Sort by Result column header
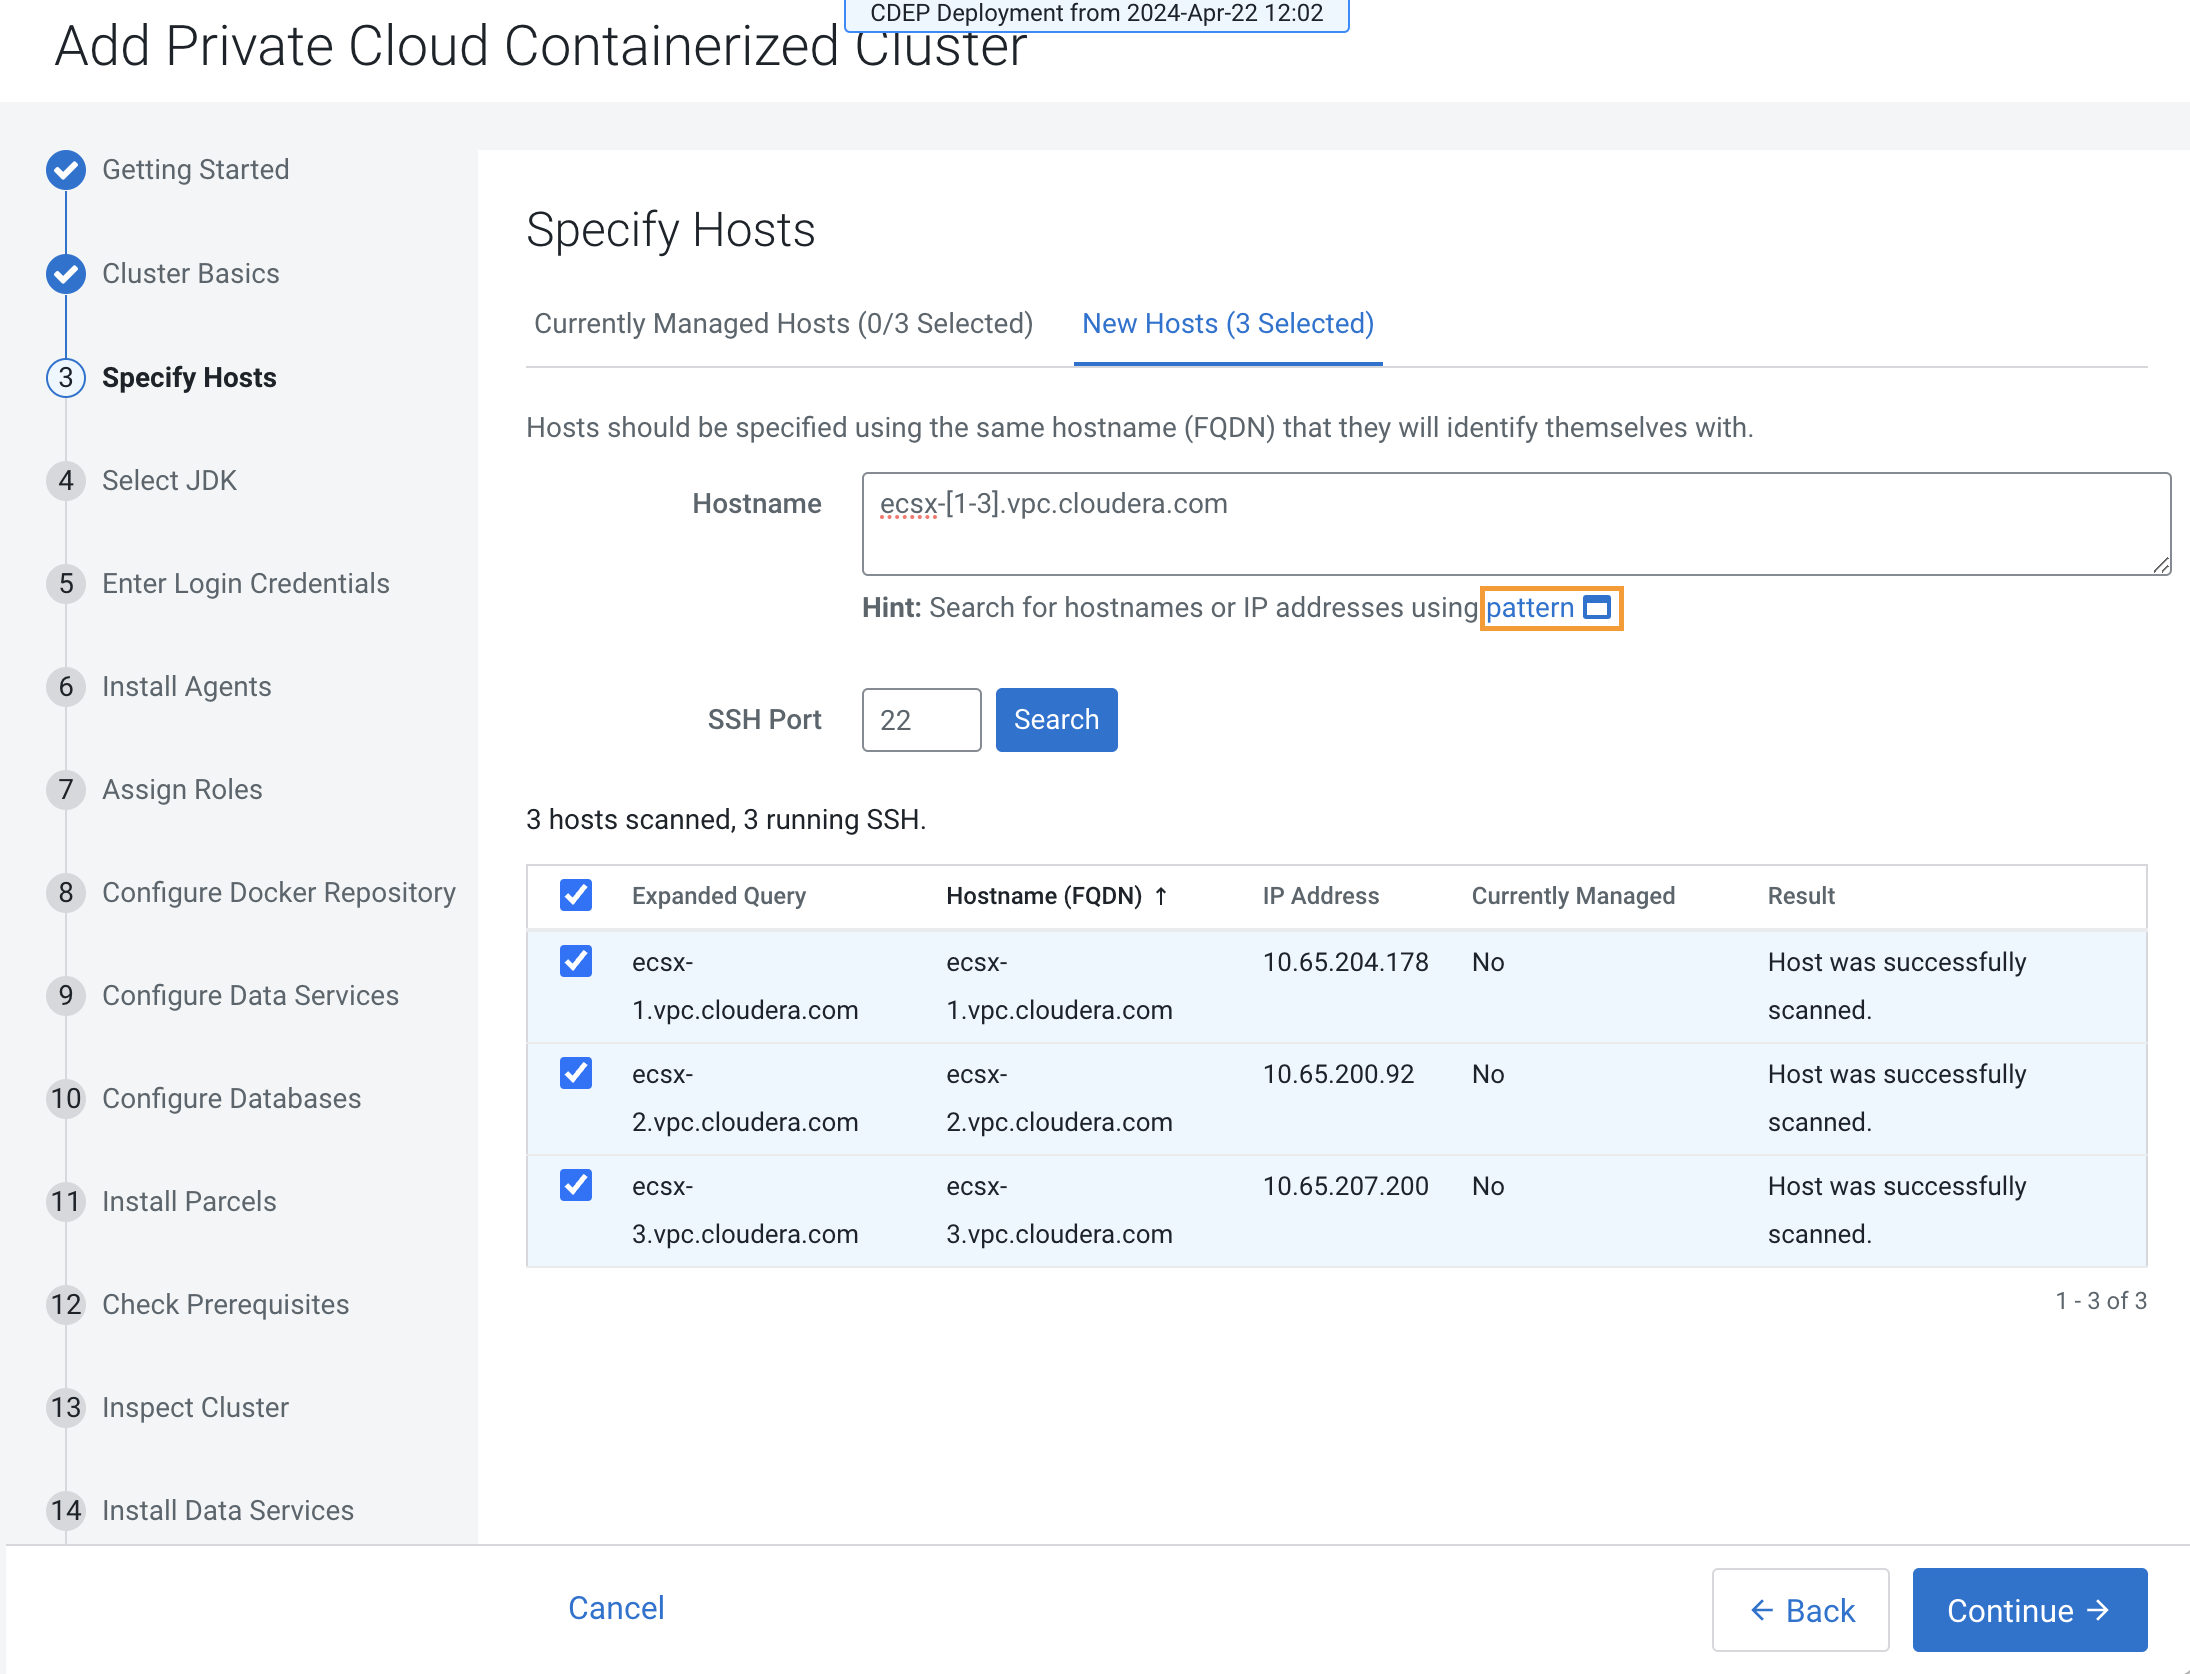The width and height of the screenshot is (2190, 1674). (1801, 896)
